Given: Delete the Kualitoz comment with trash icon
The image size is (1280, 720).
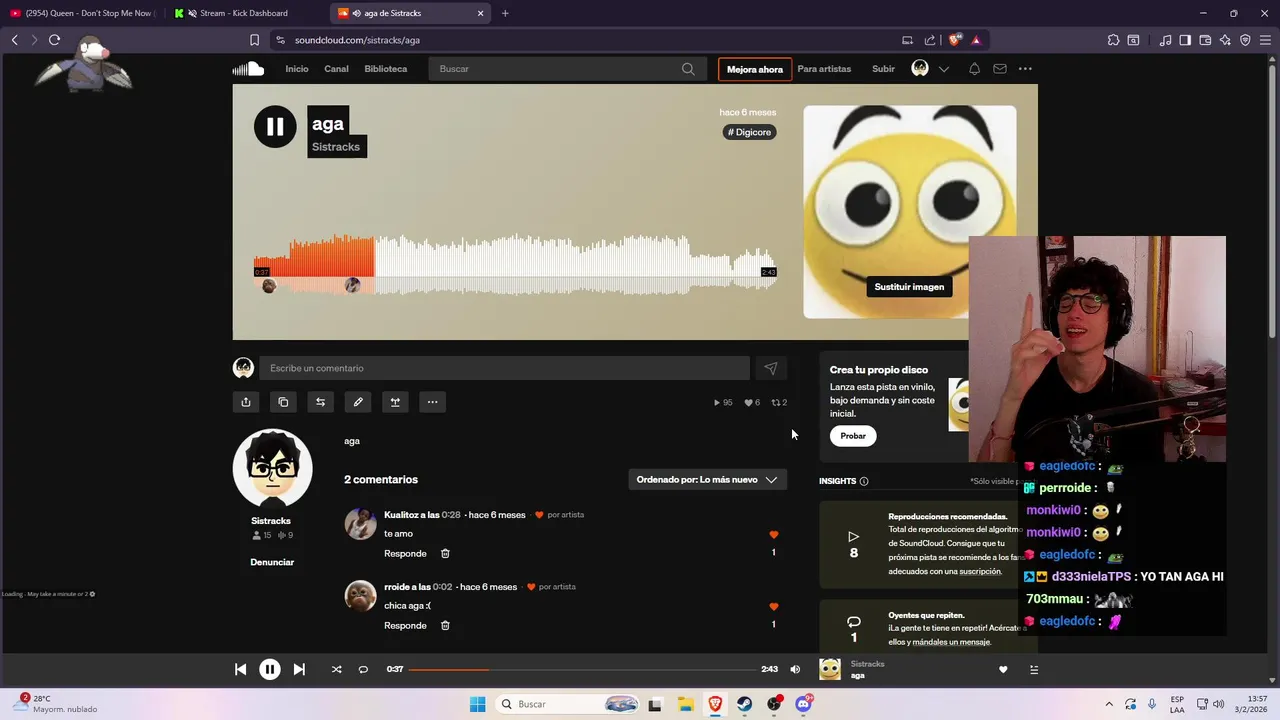Looking at the screenshot, I should coord(445,553).
